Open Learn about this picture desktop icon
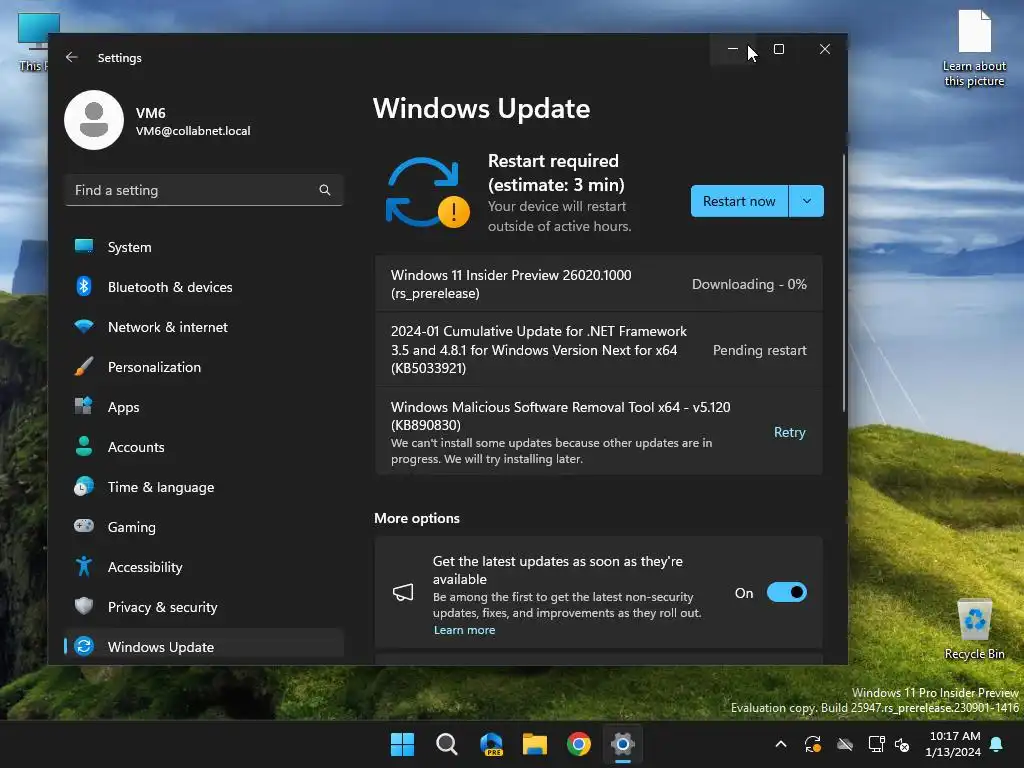This screenshot has width=1024, height=768. (x=974, y=49)
